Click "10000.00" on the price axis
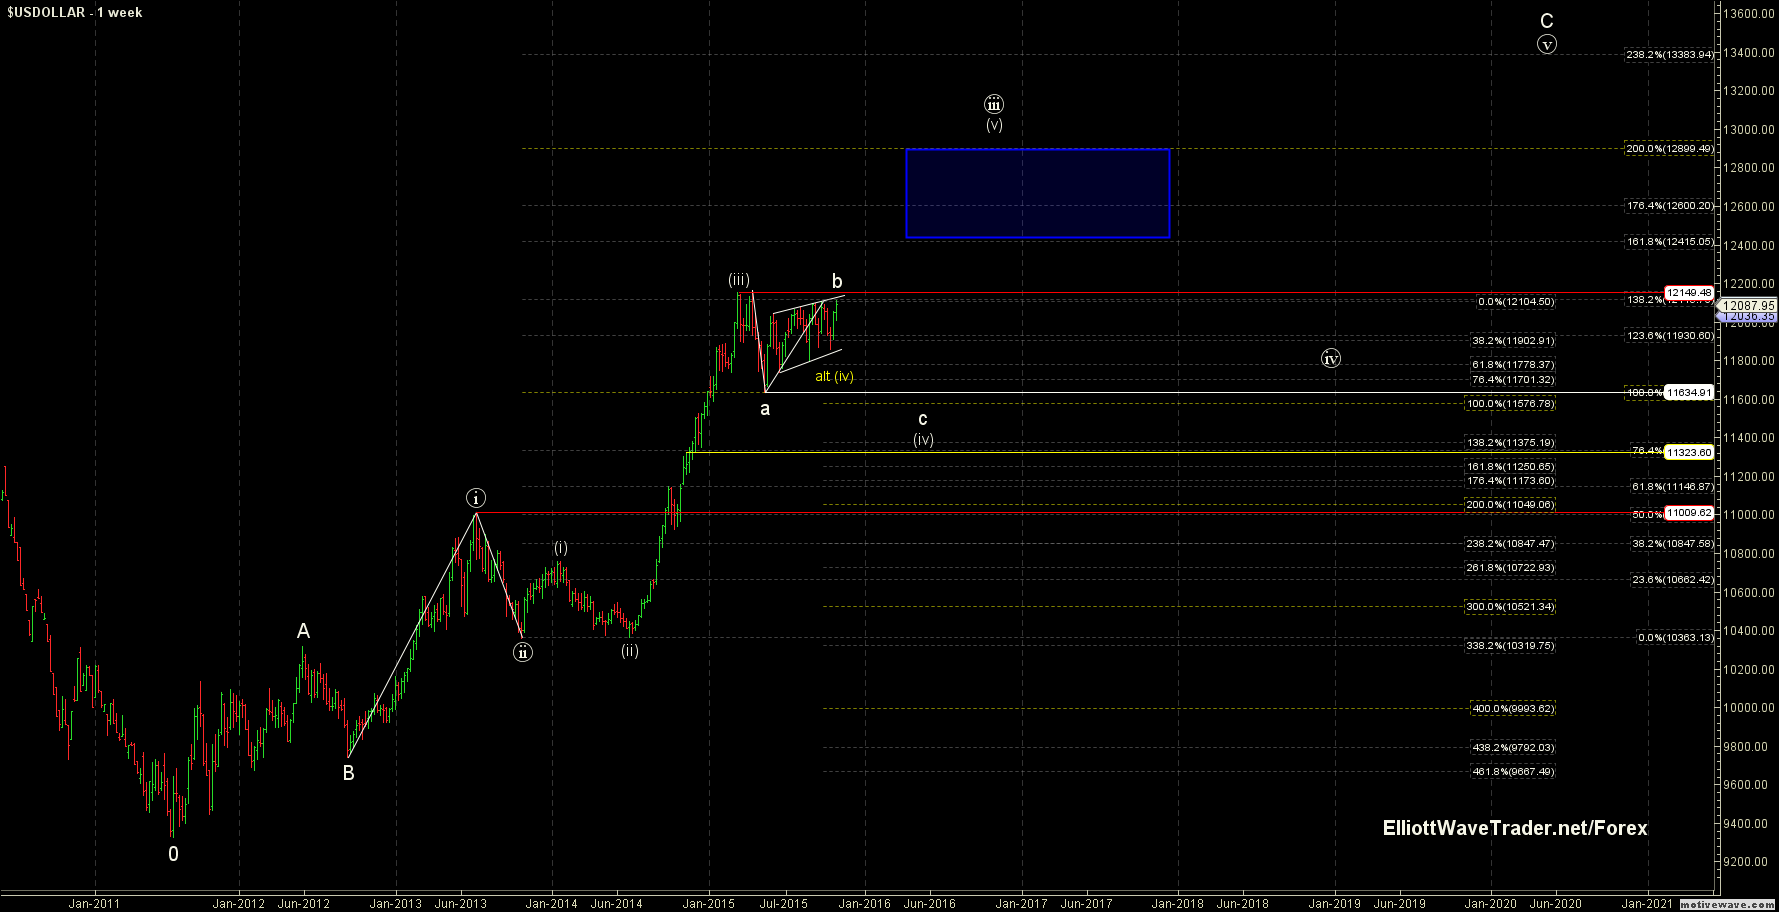Viewport: 1779px width, 912px height. coord(1749,708)
